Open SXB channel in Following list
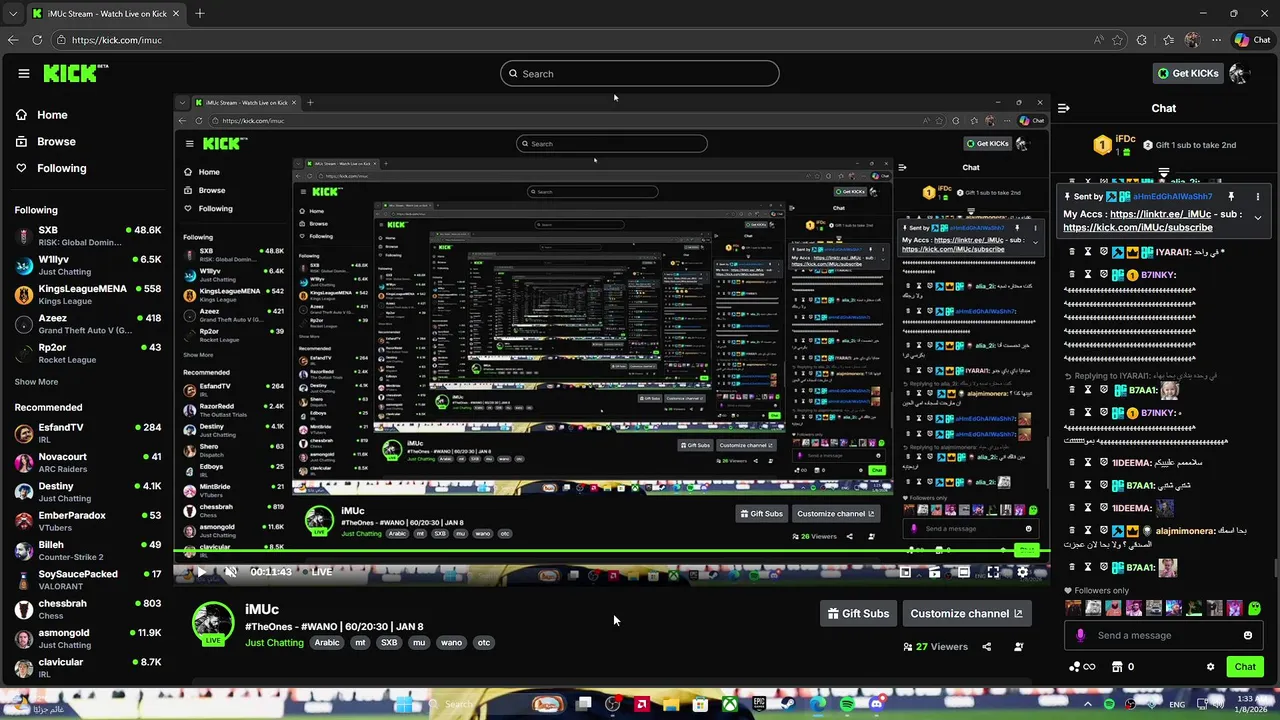This screenshot has width=1280, height=720. 88,236
